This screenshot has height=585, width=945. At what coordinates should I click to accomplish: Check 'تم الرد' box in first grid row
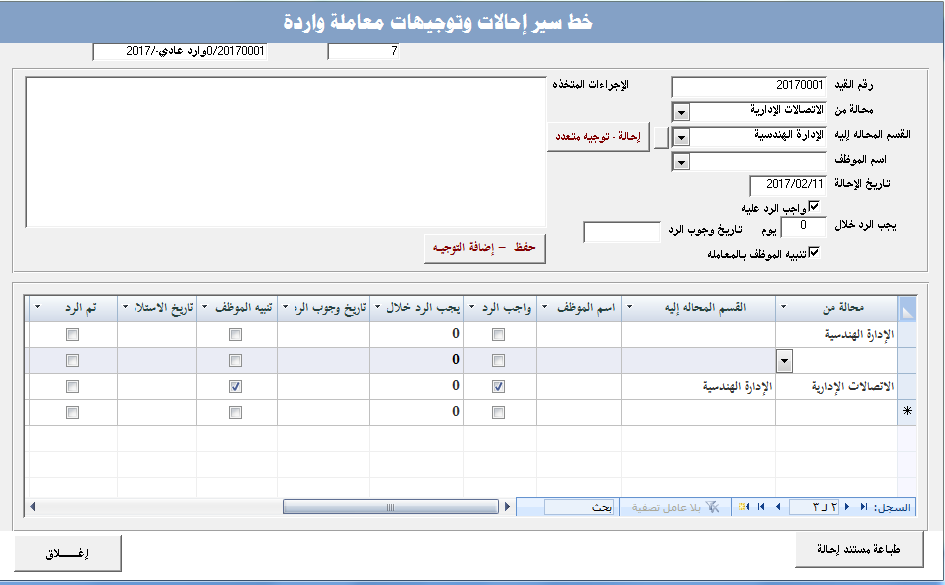tap(72, 335)
